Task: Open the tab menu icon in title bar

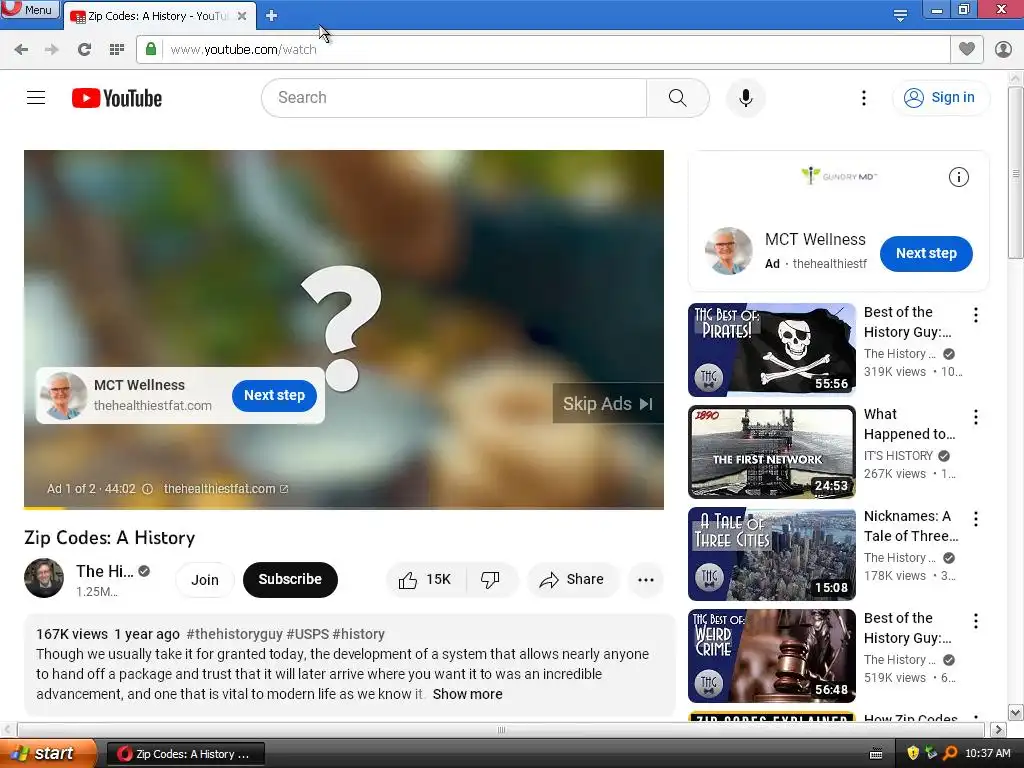Action: tap(900, 15)
